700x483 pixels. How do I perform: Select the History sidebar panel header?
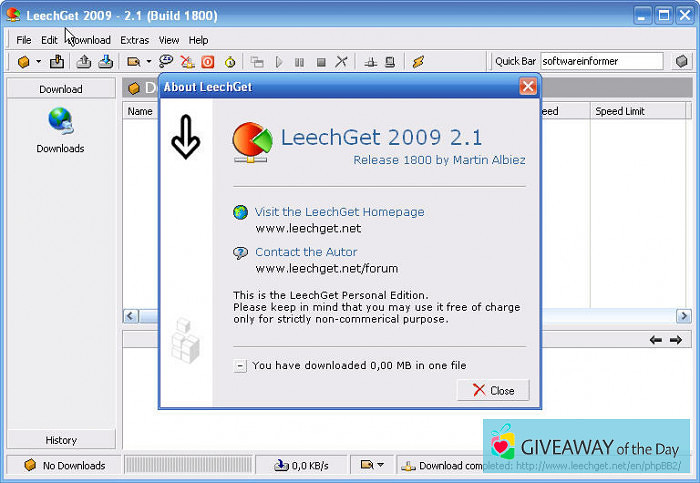coord(61,440)
